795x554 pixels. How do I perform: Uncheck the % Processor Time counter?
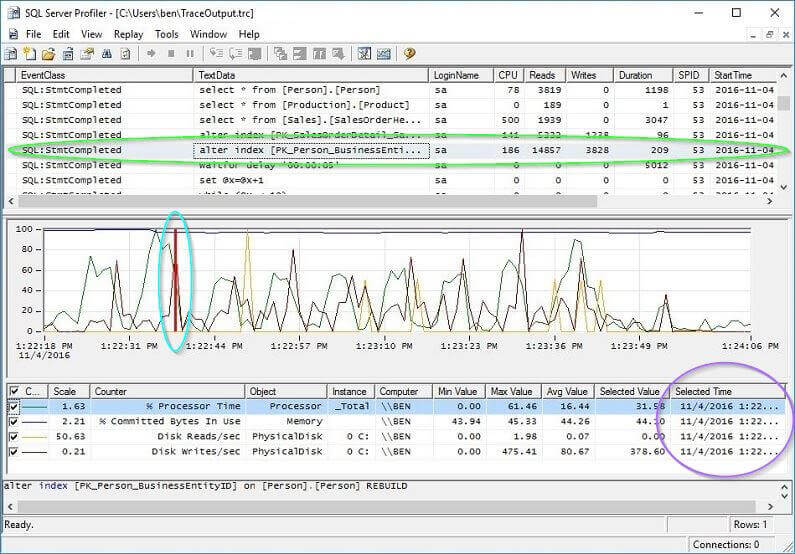point(14,407)
